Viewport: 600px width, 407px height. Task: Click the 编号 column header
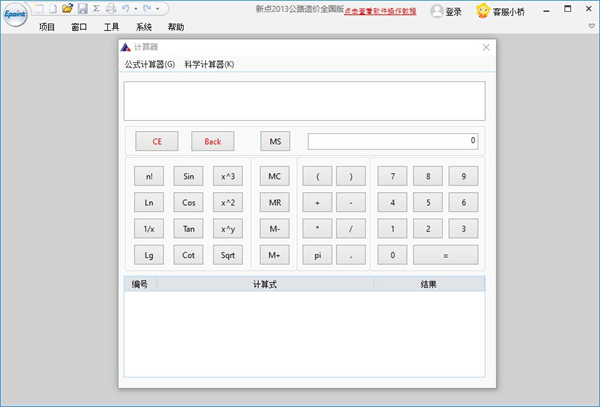click(x=140, y=284)
